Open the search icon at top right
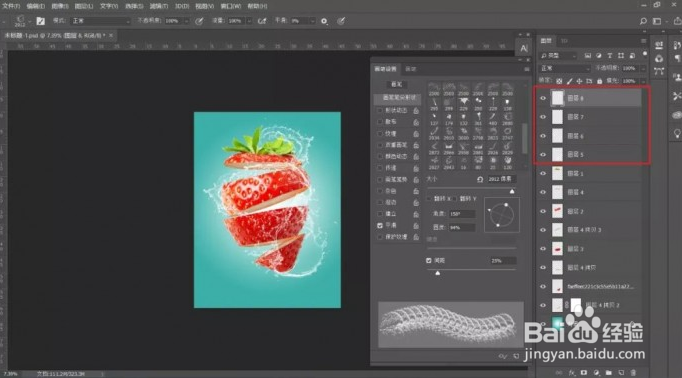Viewport: 682px width, 378px height. tap(643, 21)
